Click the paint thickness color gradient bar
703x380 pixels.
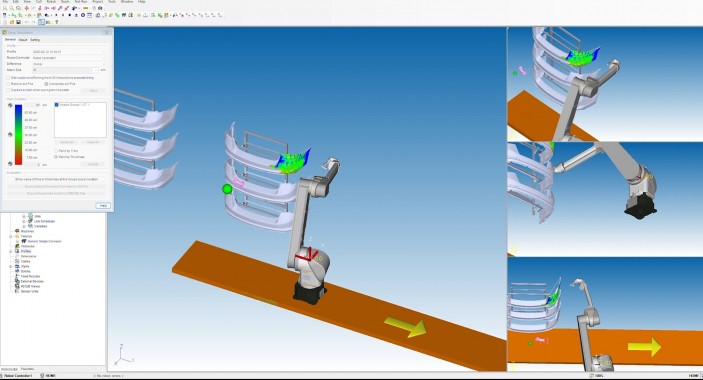(x=18, y=134)
